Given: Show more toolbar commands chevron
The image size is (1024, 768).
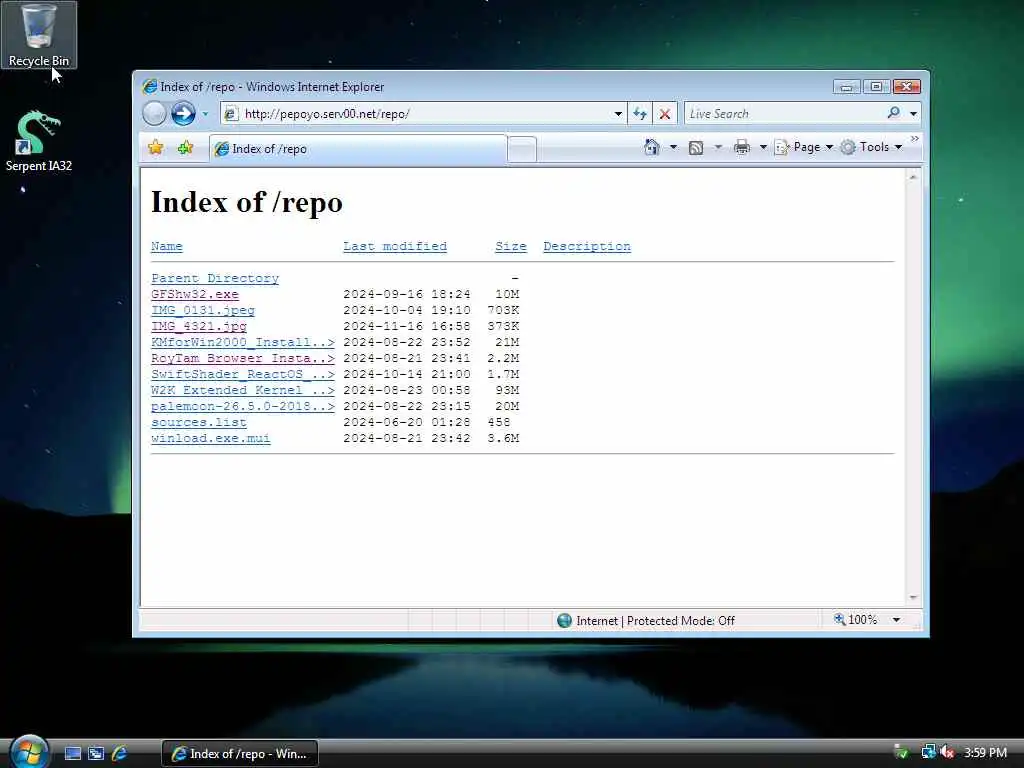Looking at the screenshot, I should (x=914, y=138).
